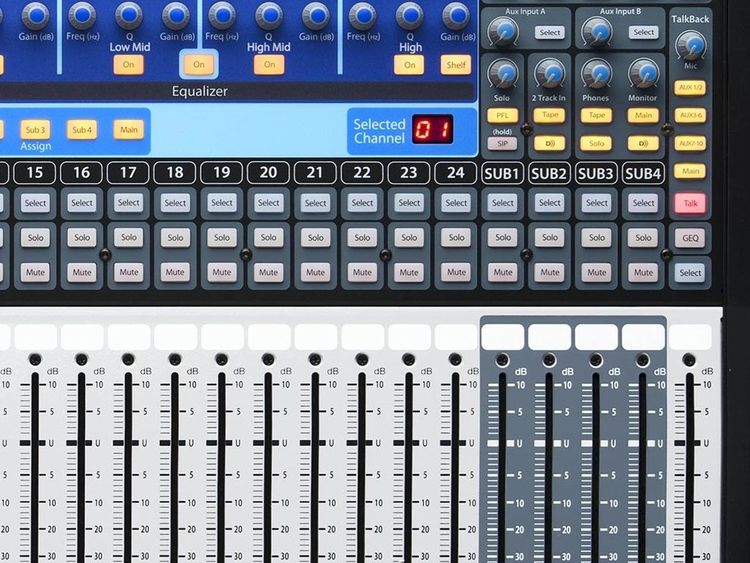Viewport: 750px width, 563px height.
Task: Click the Select button below GEQ
Action: coord(690,273)
